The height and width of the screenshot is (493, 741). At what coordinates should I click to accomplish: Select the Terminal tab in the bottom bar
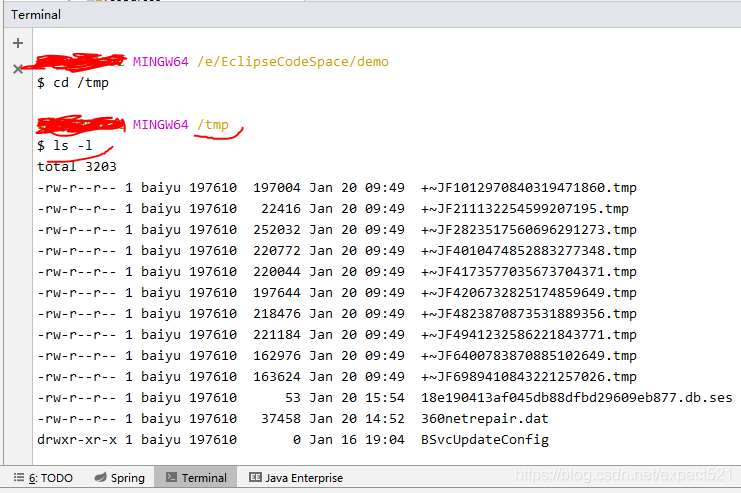click(196, 478)
